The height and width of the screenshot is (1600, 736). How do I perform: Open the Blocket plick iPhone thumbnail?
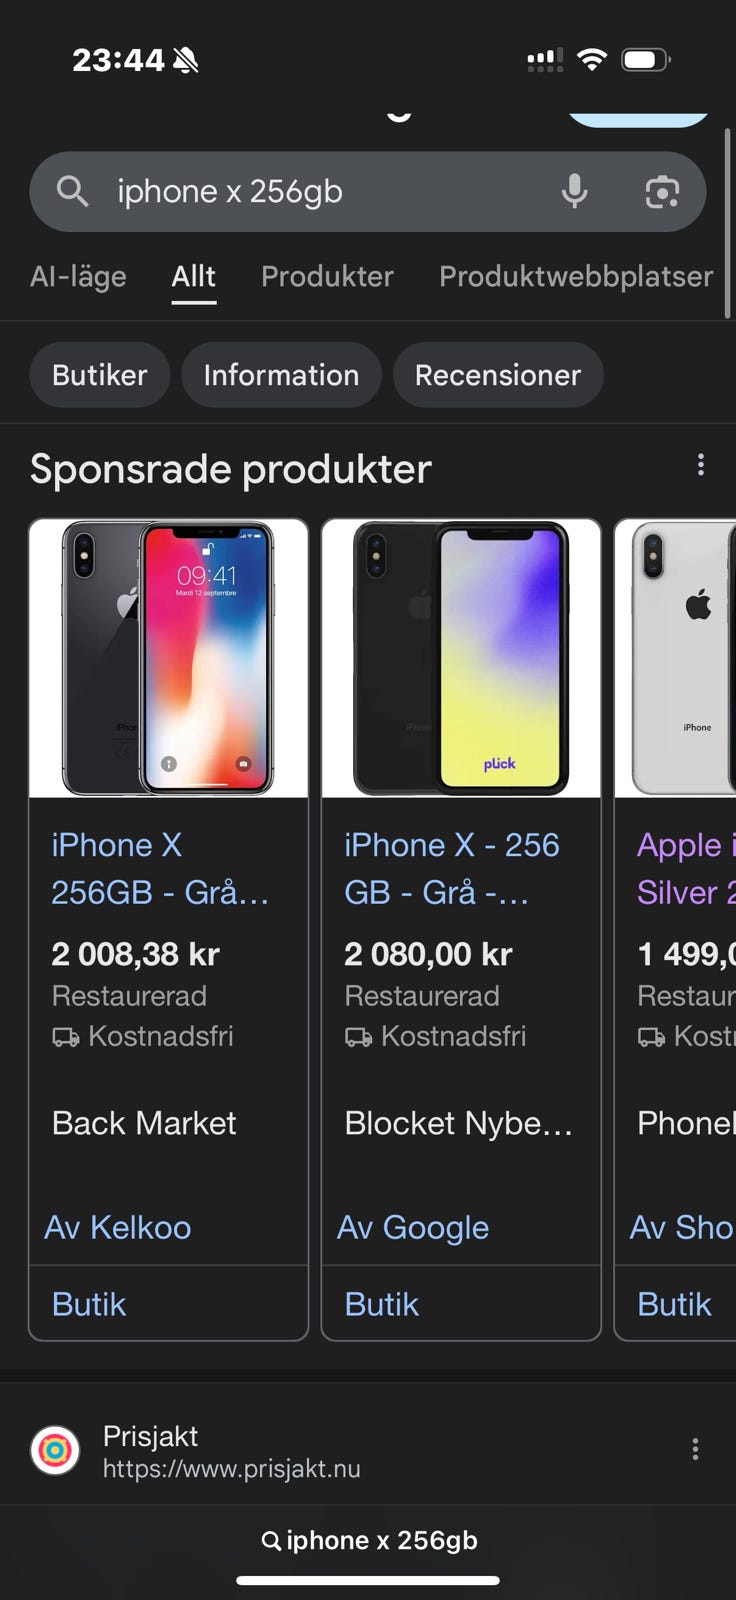(461, 658)
